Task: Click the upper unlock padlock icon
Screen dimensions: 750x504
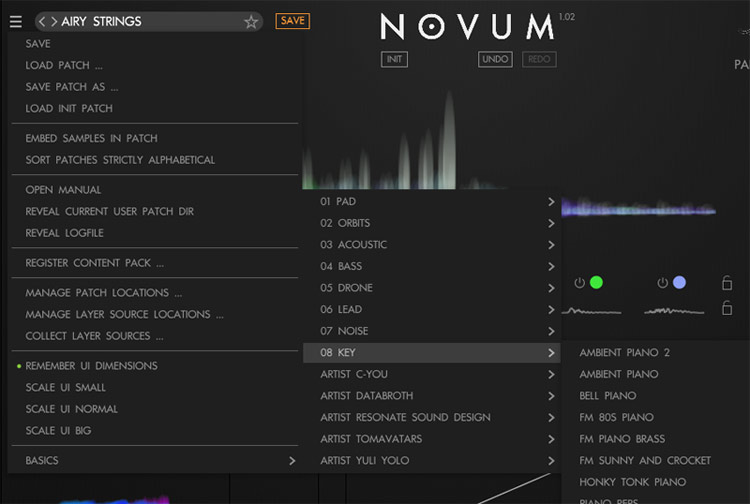Action: [x=727, y=284]
